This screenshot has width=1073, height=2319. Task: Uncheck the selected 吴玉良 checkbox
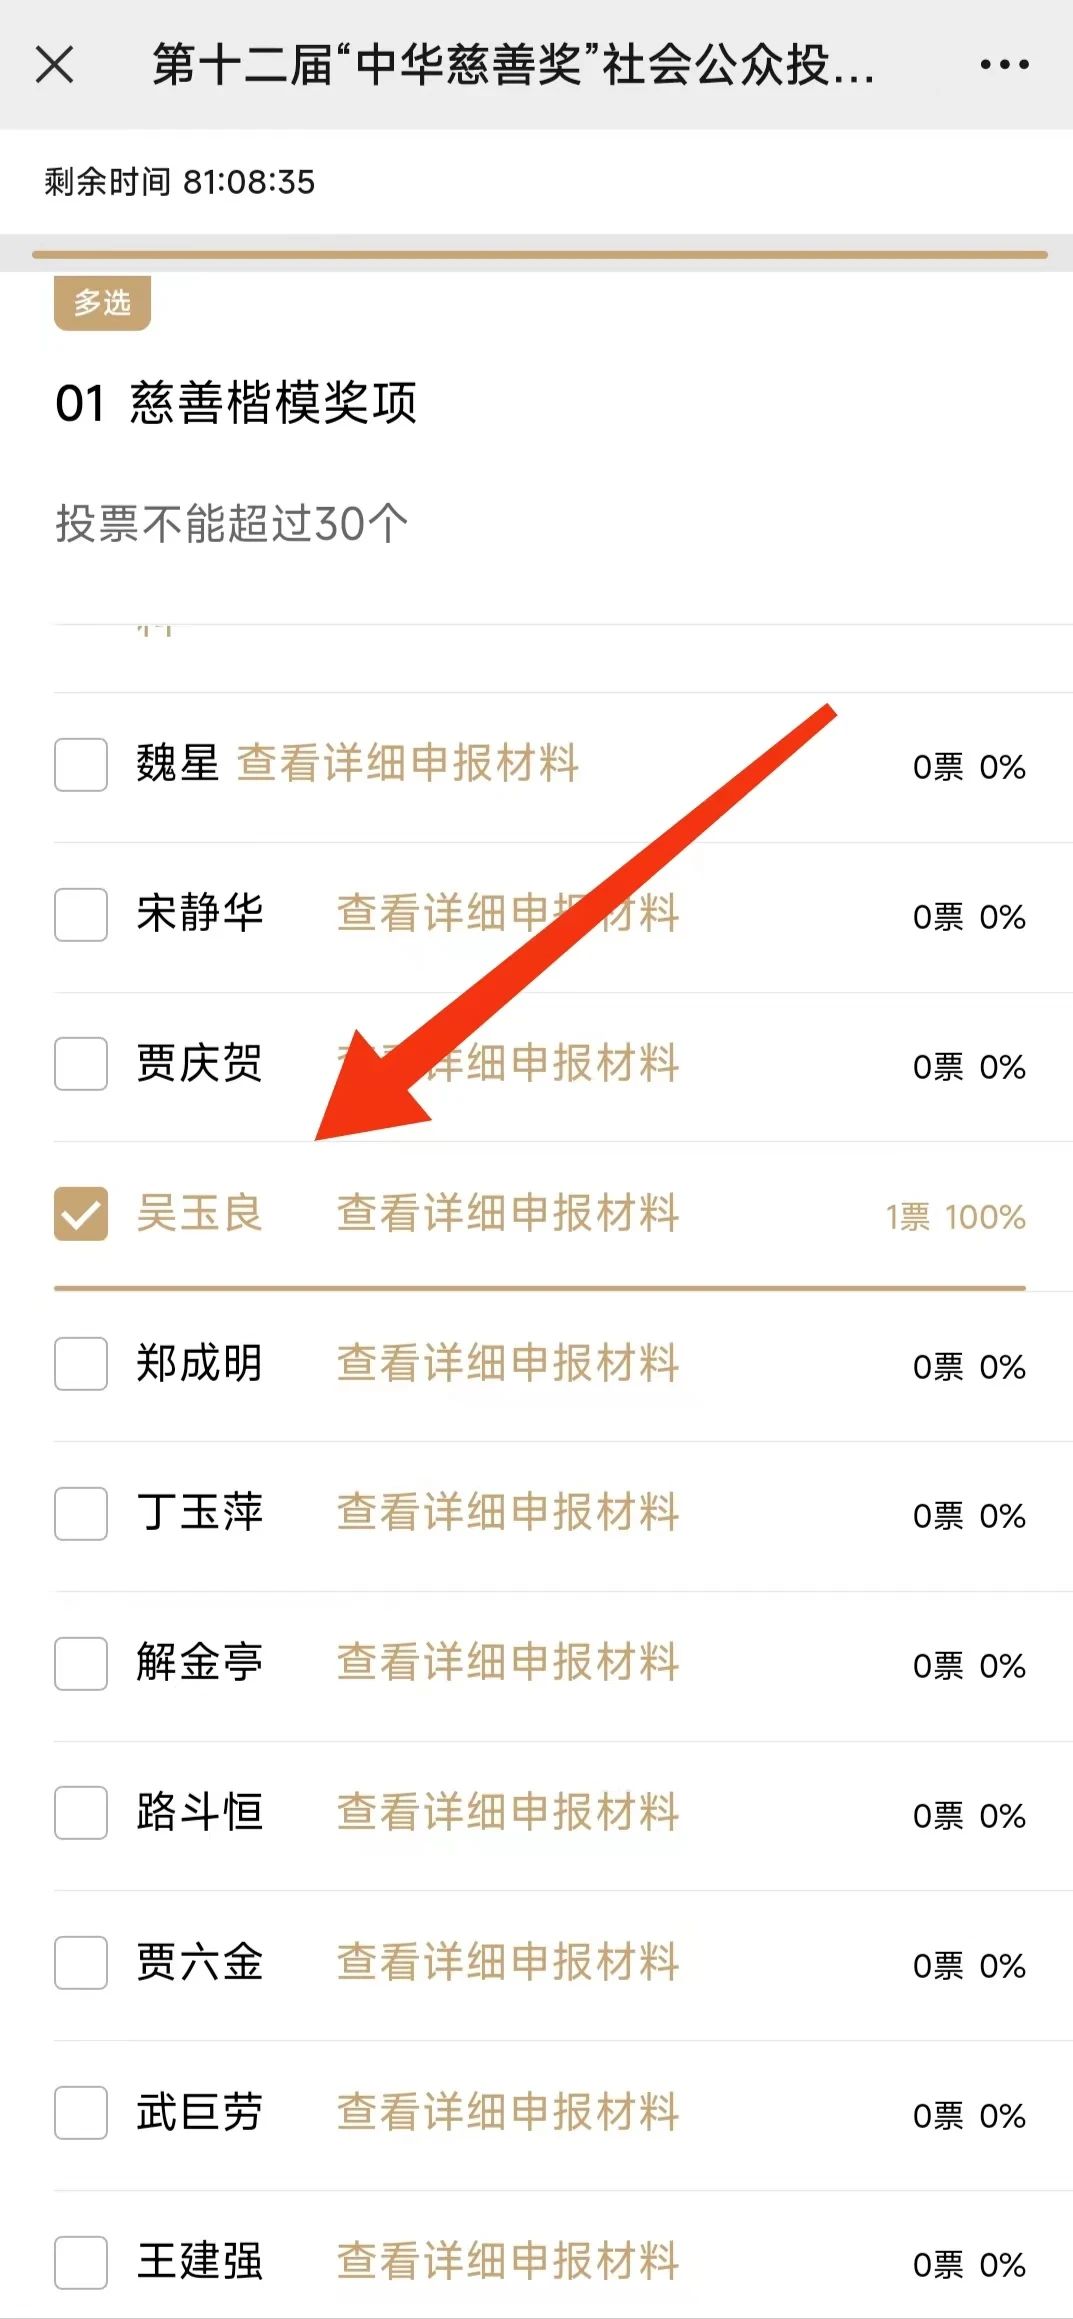[x=81, y=1214]
